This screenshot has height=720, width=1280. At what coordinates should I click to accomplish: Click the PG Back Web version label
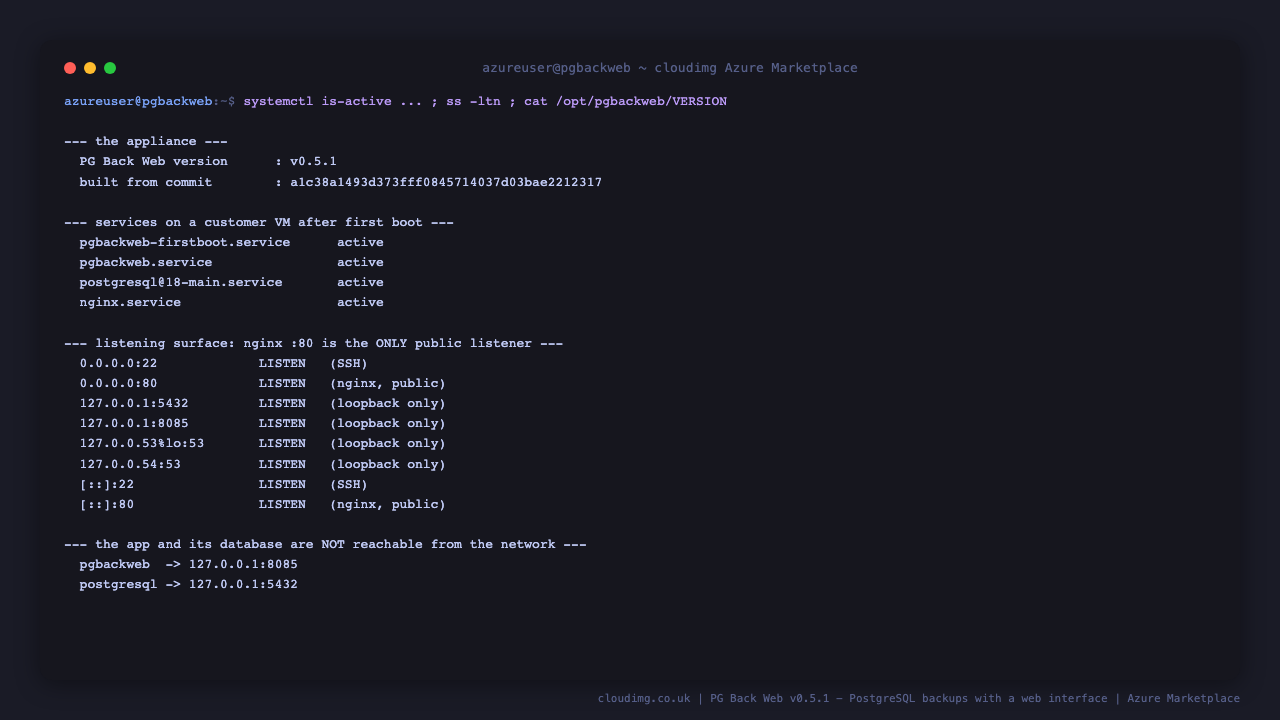pos(154,162)
